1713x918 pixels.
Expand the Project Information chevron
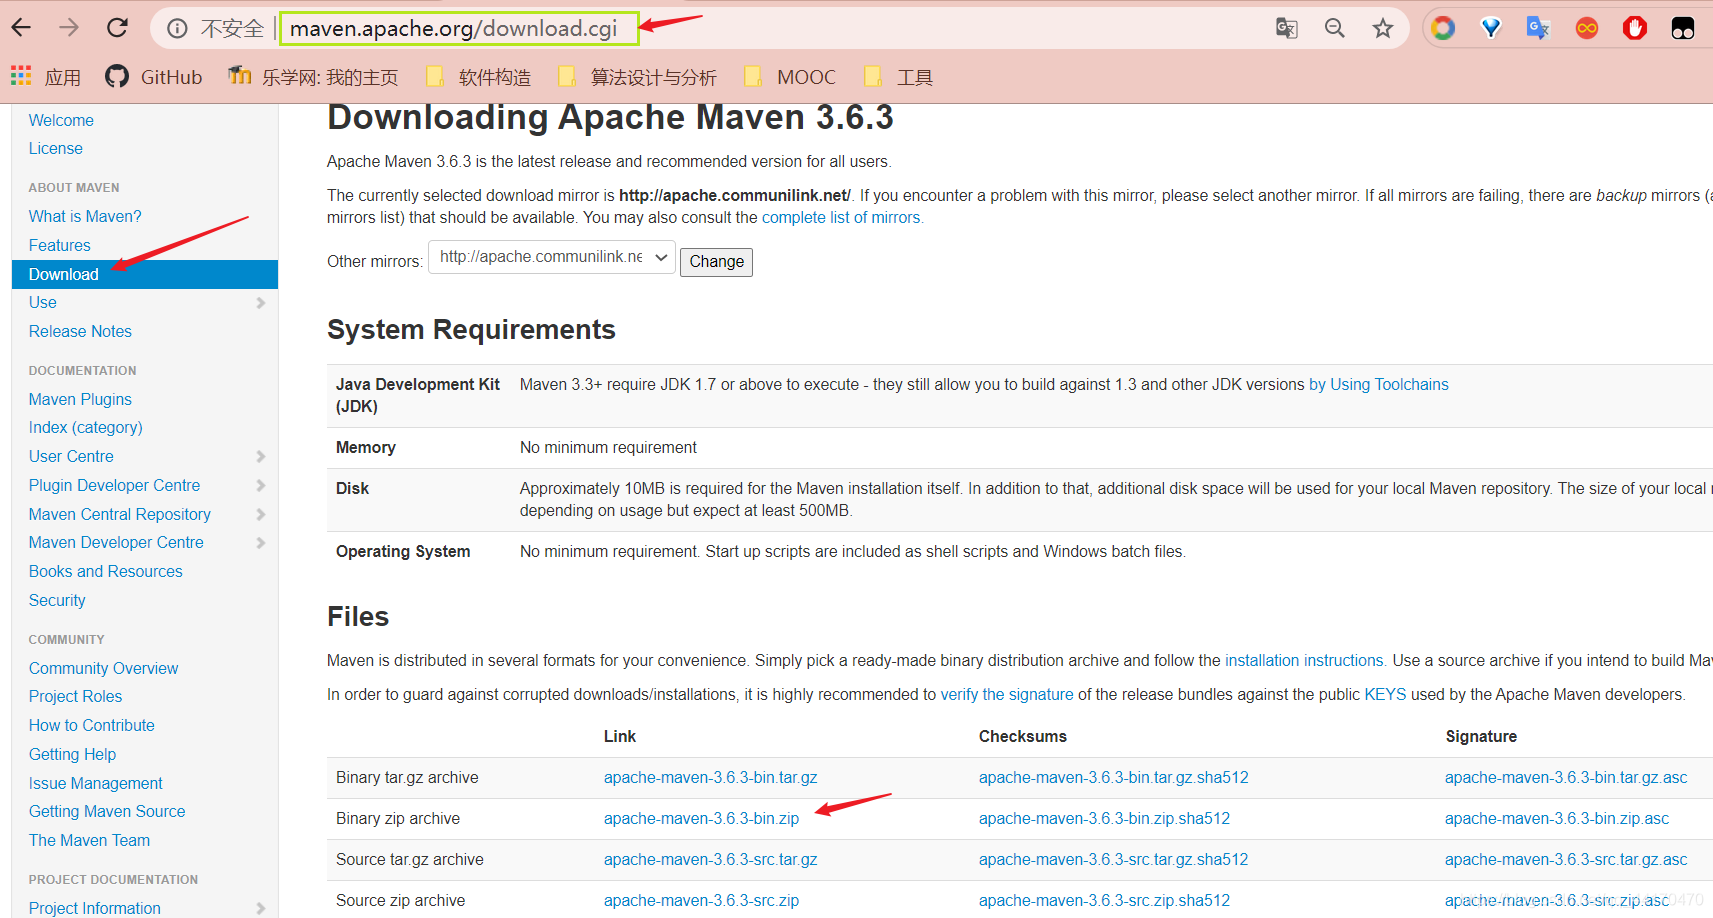[x=261, y=908]
